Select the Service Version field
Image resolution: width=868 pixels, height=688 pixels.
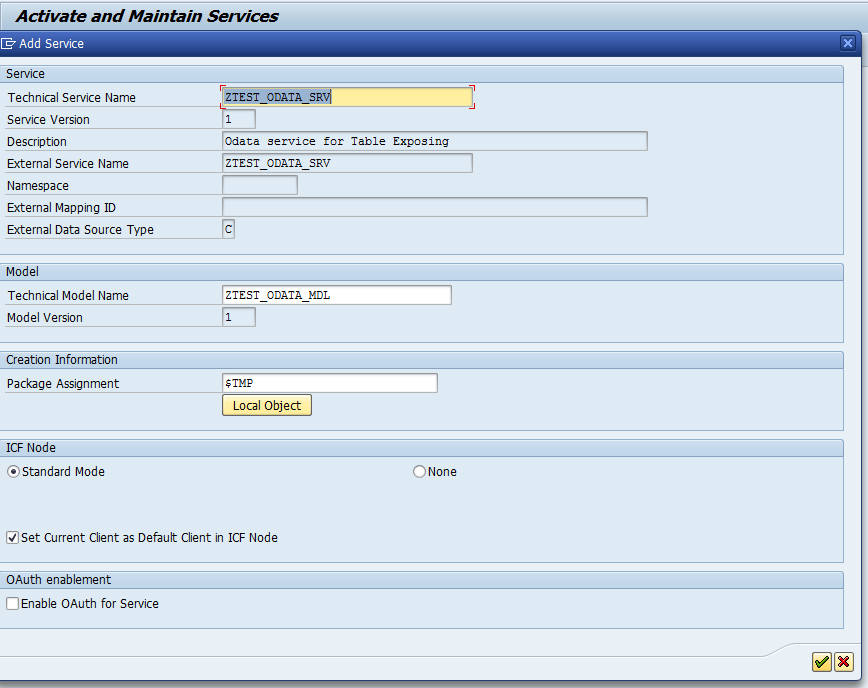point(238,119)
